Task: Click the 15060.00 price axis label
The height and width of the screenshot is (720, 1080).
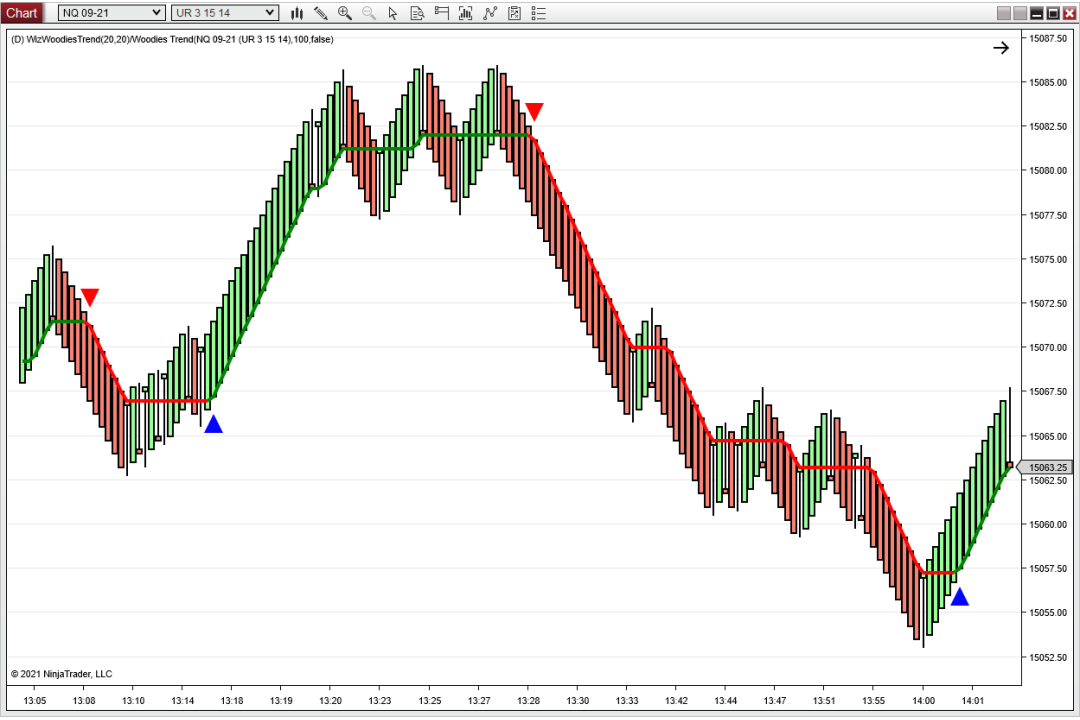Action: [1048, 524]
